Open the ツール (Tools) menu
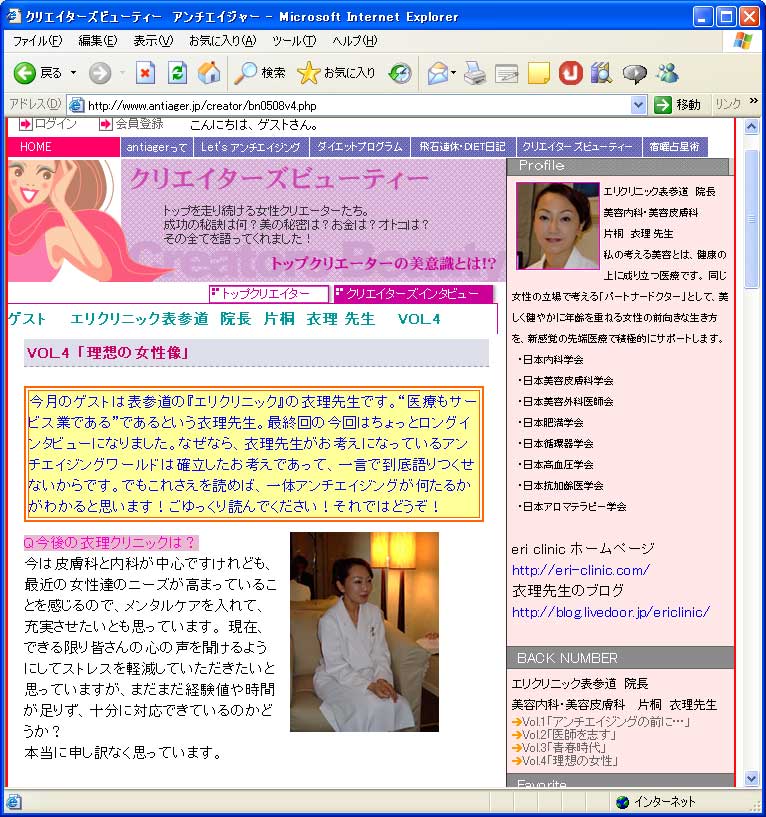 coord(293,41)
